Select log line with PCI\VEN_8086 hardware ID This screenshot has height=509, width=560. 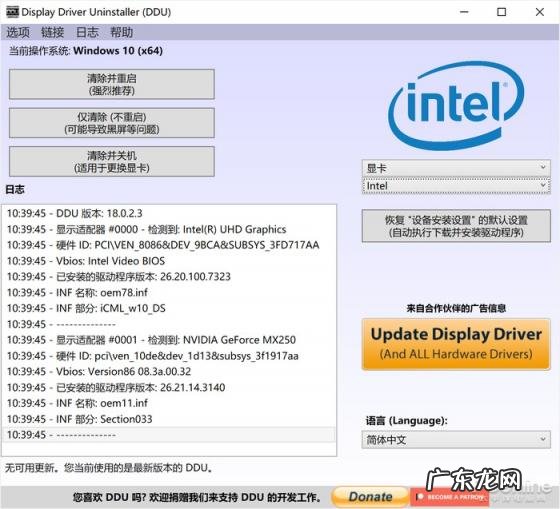point(169,245)
